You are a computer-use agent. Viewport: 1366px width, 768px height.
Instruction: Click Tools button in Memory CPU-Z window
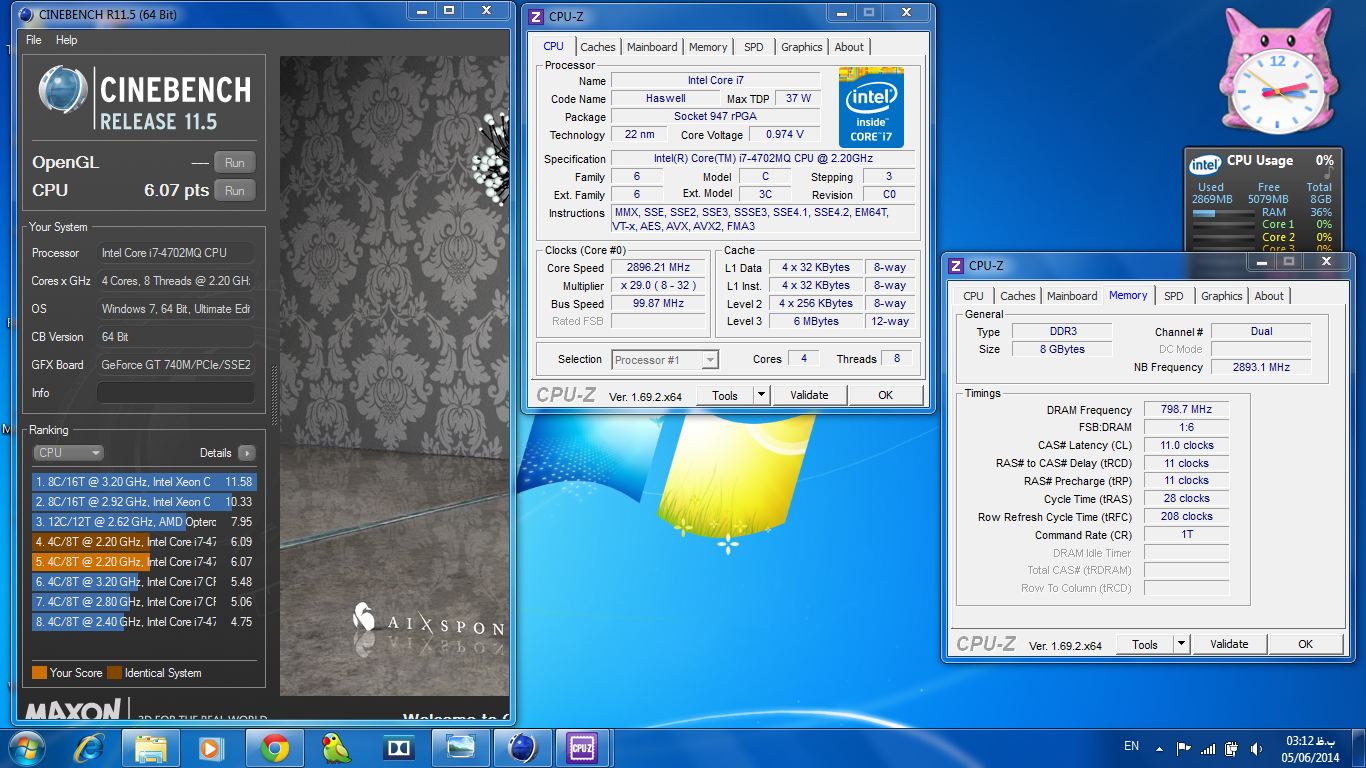(x=1145, y=644)
